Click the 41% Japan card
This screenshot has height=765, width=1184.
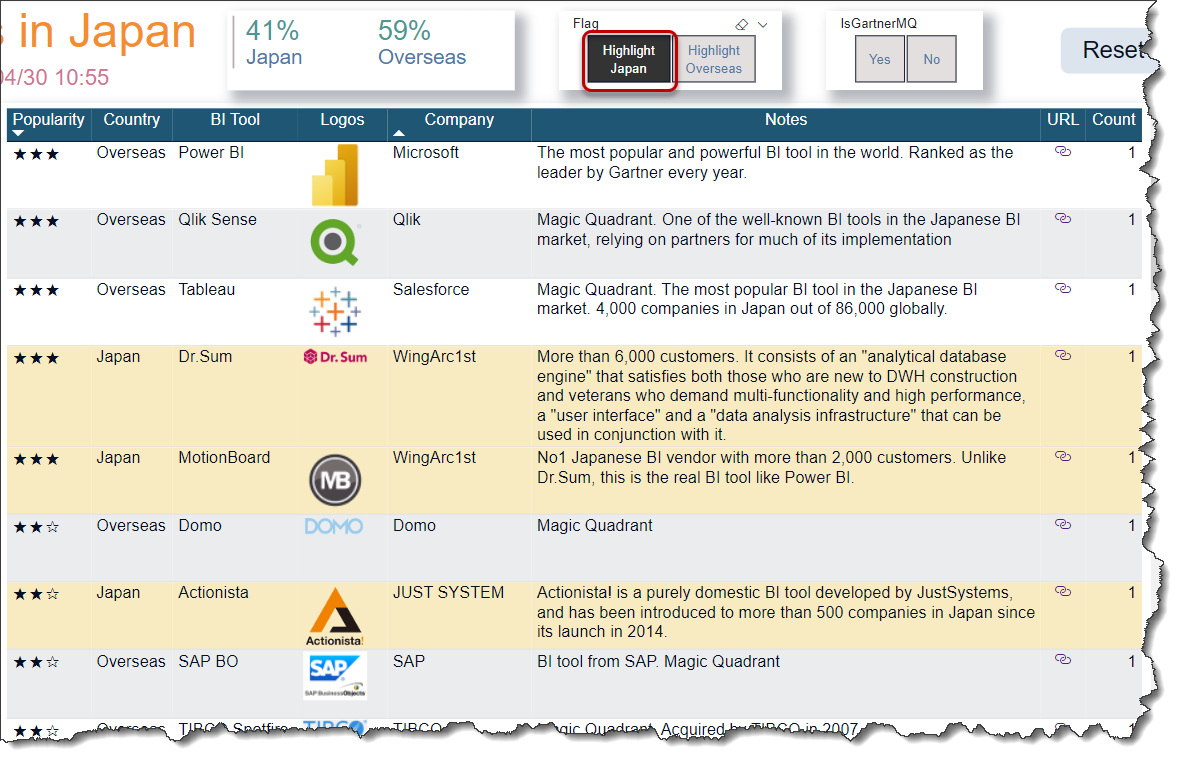[274, 42]
